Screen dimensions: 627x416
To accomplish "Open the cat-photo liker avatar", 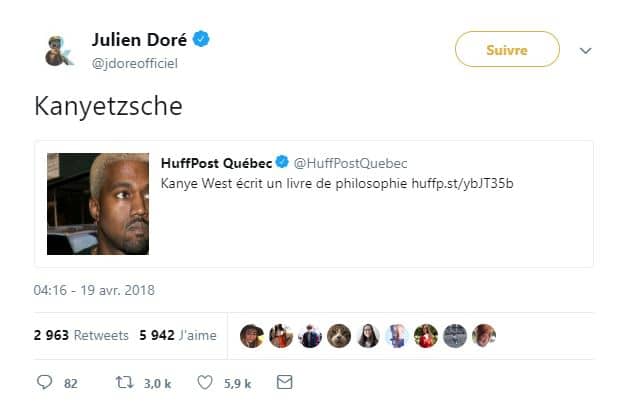I will pos(338,336).
